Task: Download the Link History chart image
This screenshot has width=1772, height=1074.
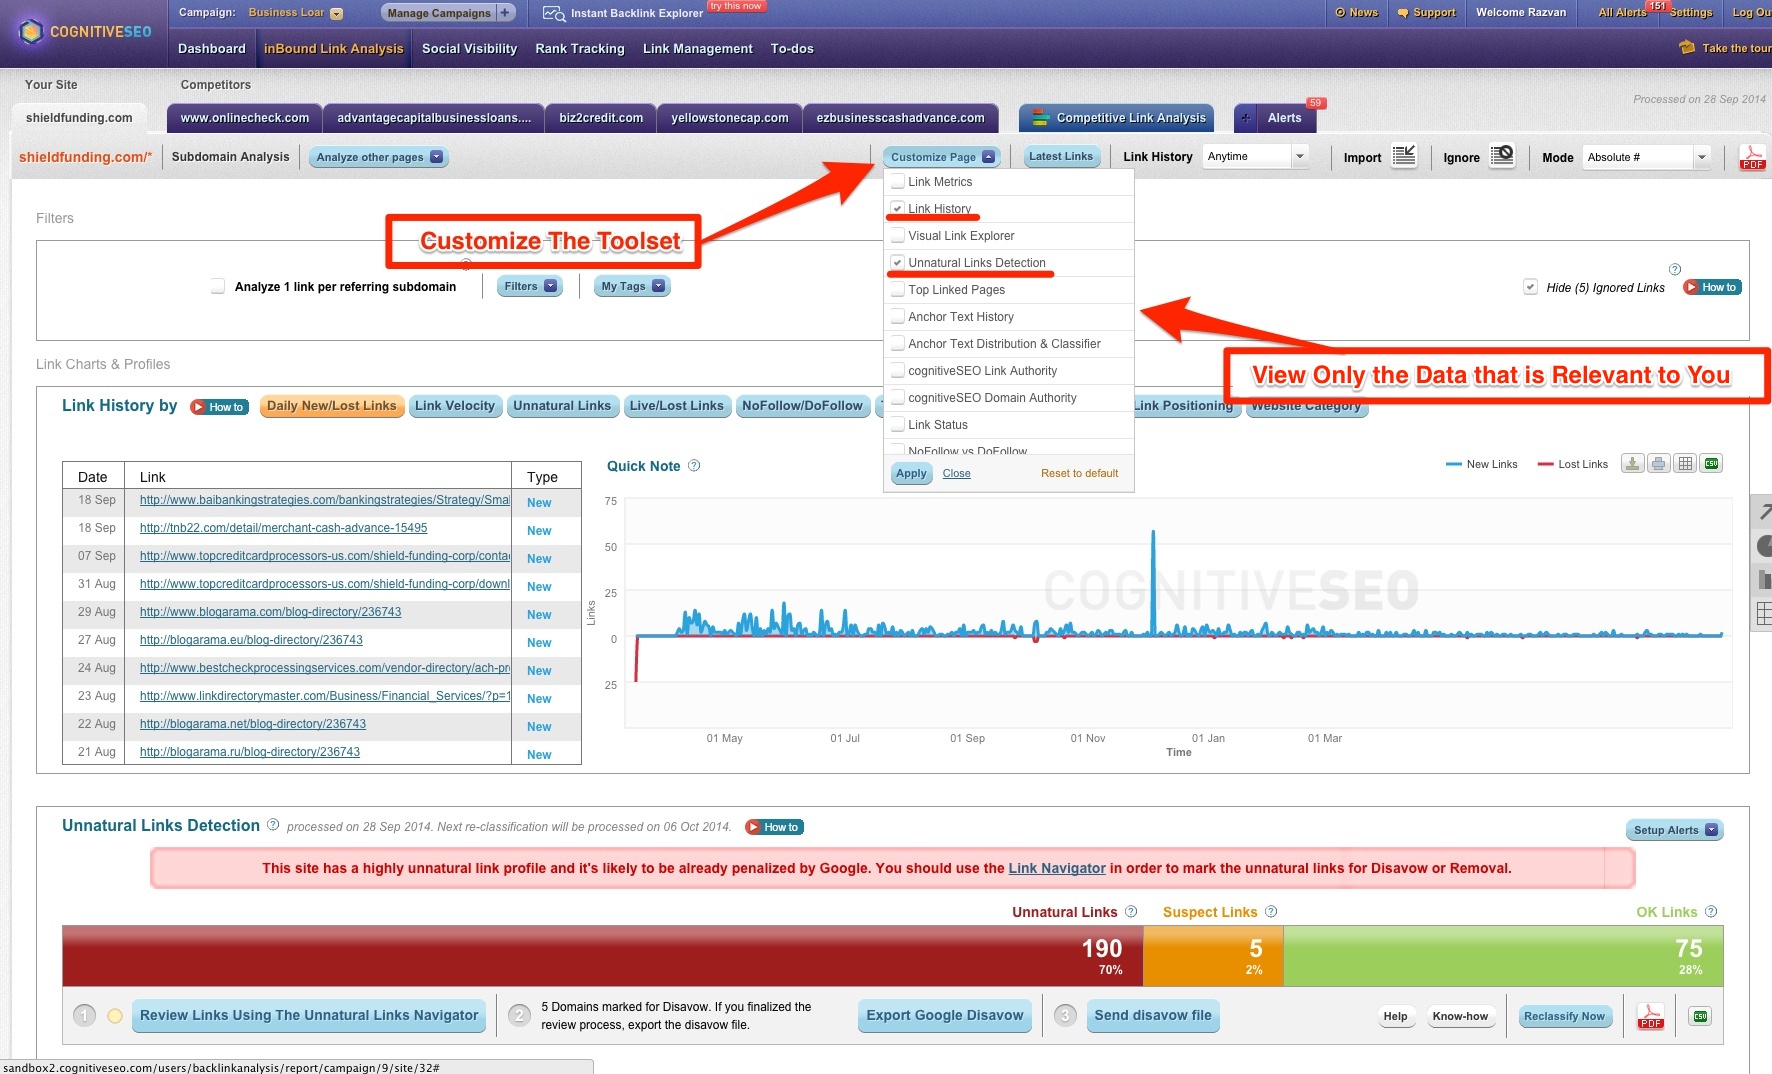Action: (x=1631, y=463)
